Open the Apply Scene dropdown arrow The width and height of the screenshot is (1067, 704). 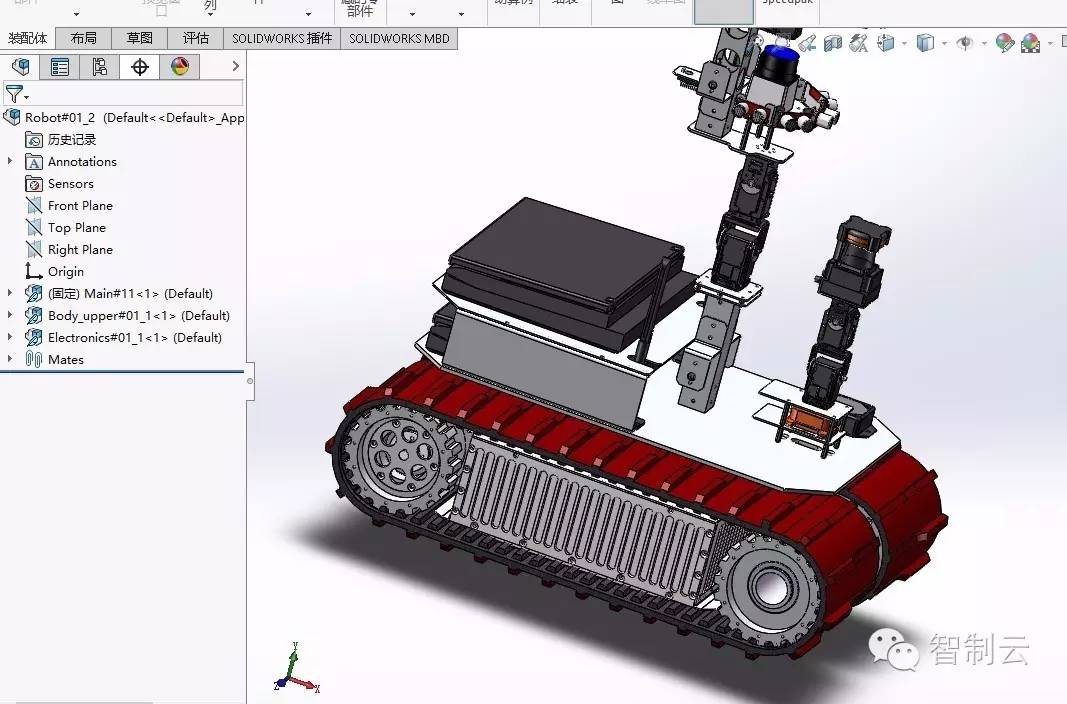[1051, 44]
